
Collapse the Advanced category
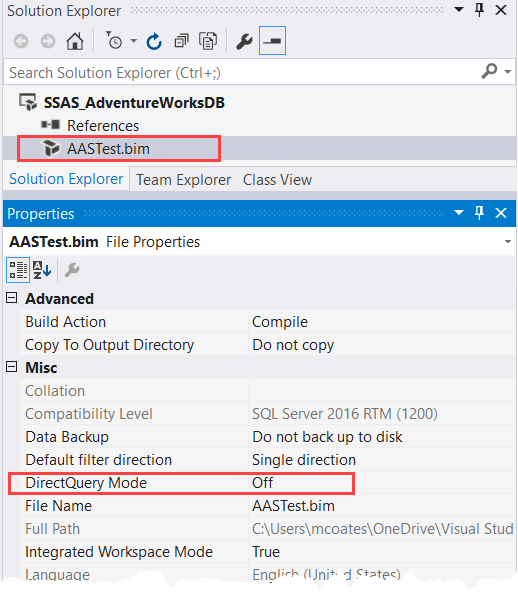pos(12,297)
